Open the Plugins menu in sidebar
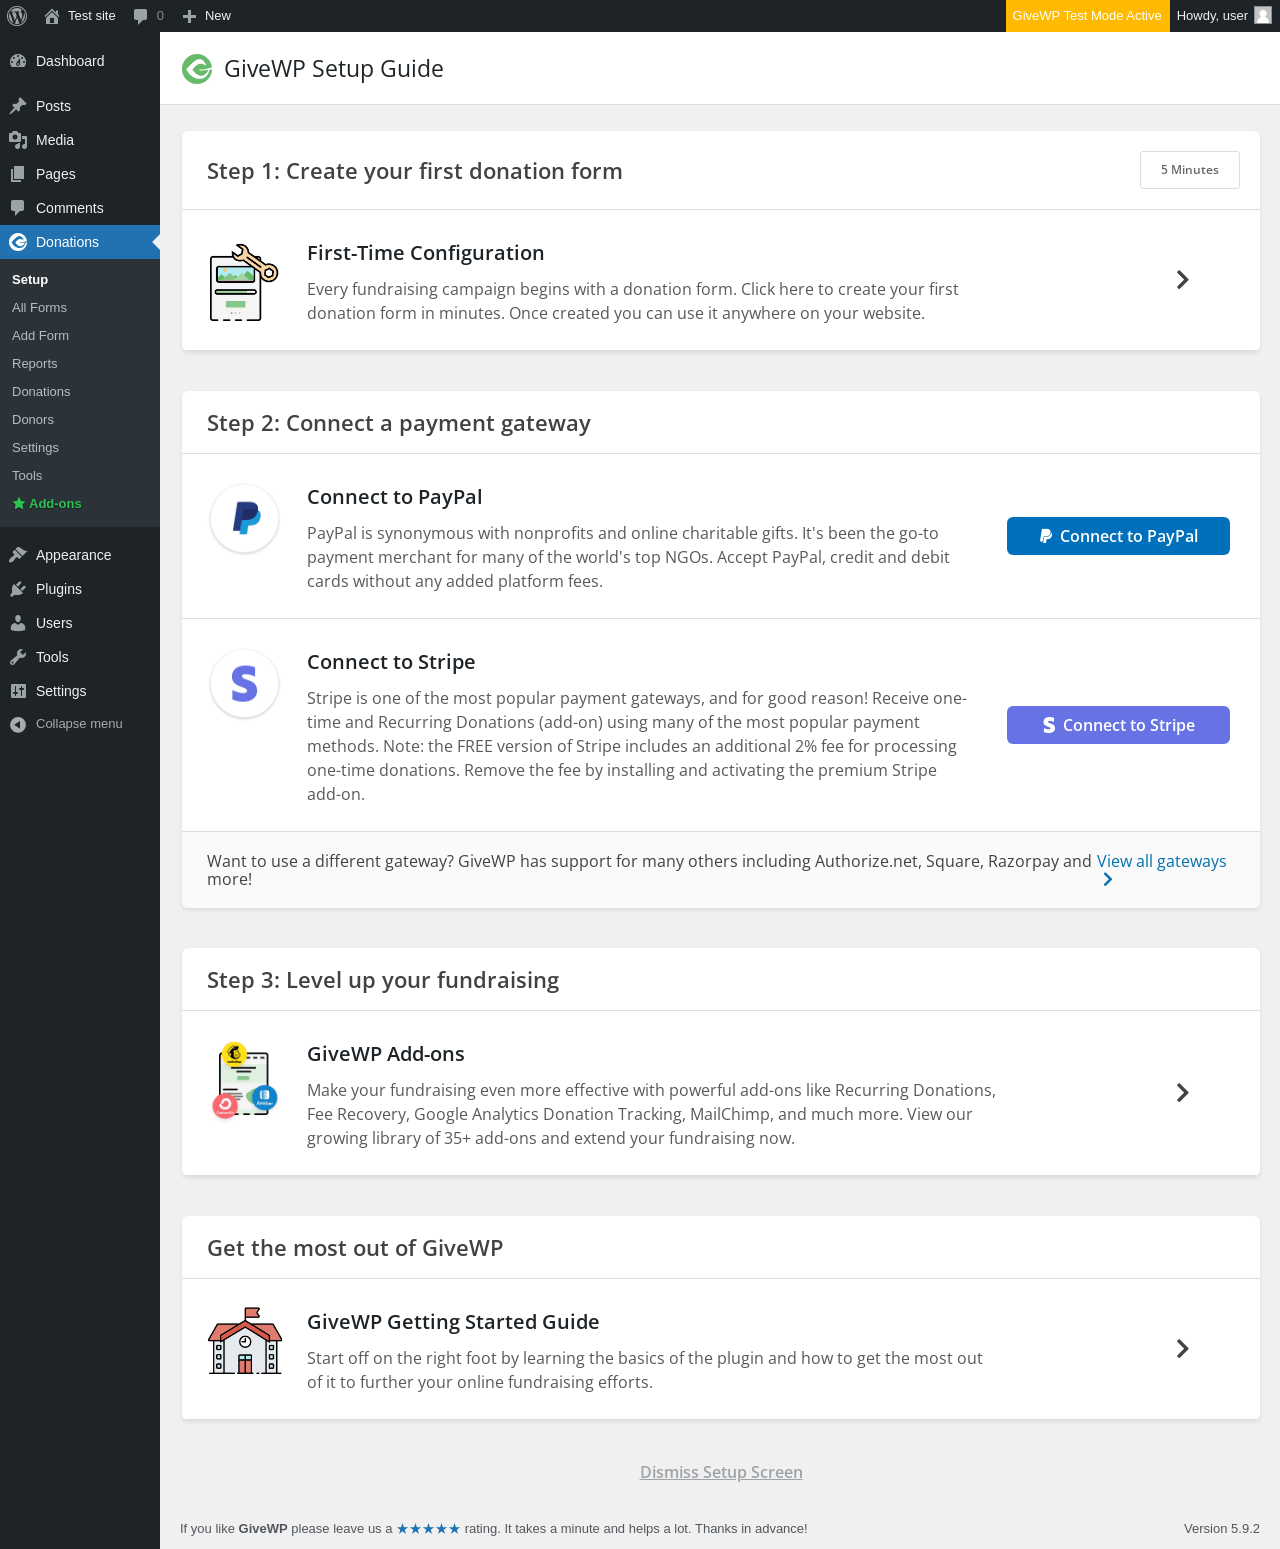 [x=59, y=589]
